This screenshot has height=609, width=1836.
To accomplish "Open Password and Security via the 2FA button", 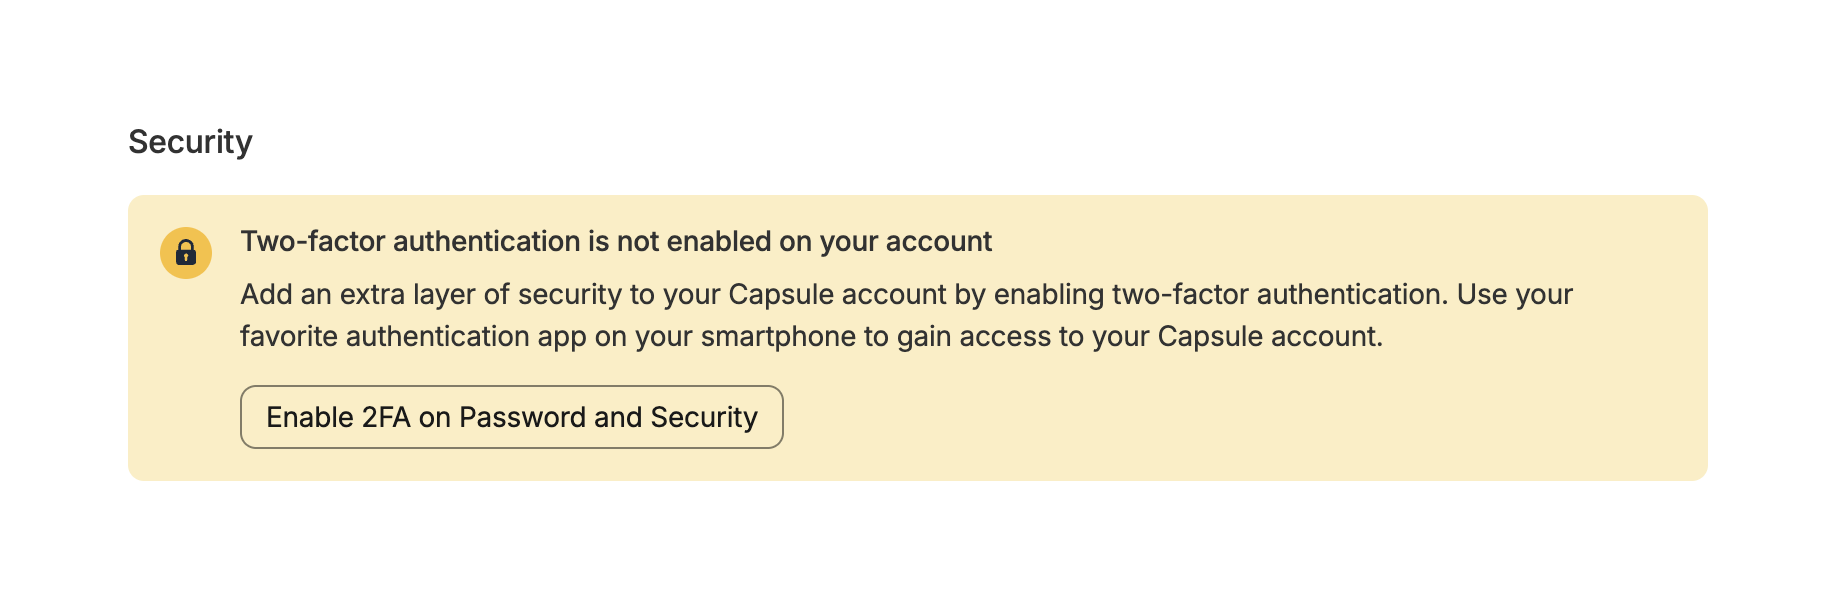I will click(511, 417).
